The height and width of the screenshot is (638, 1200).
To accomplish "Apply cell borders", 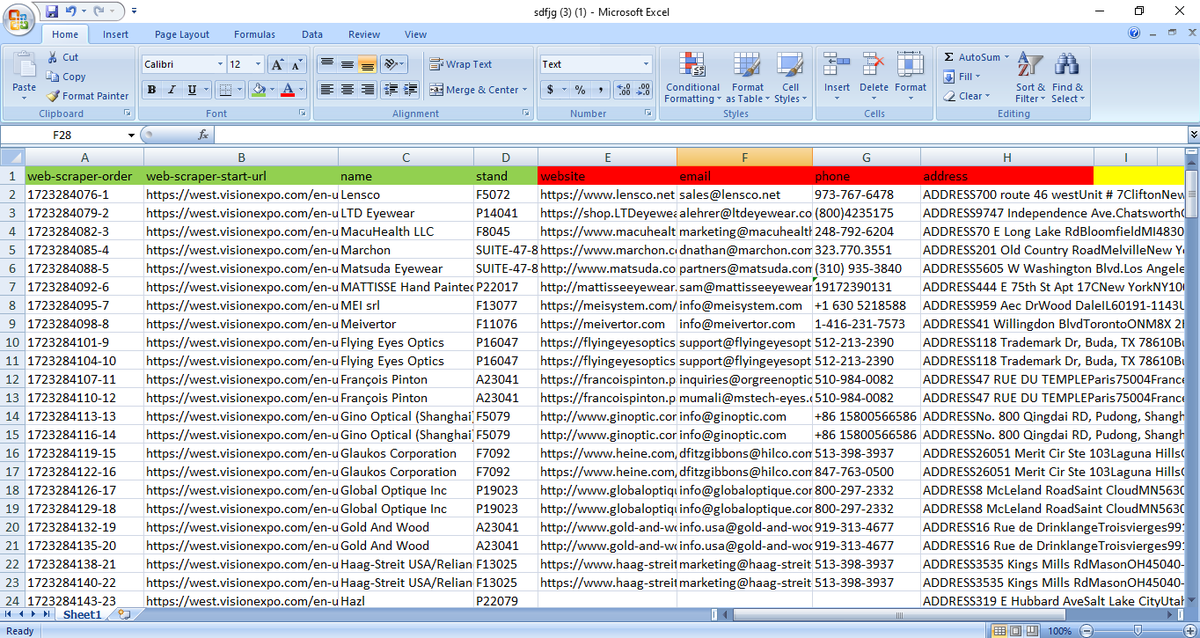I will coord(225,90).
